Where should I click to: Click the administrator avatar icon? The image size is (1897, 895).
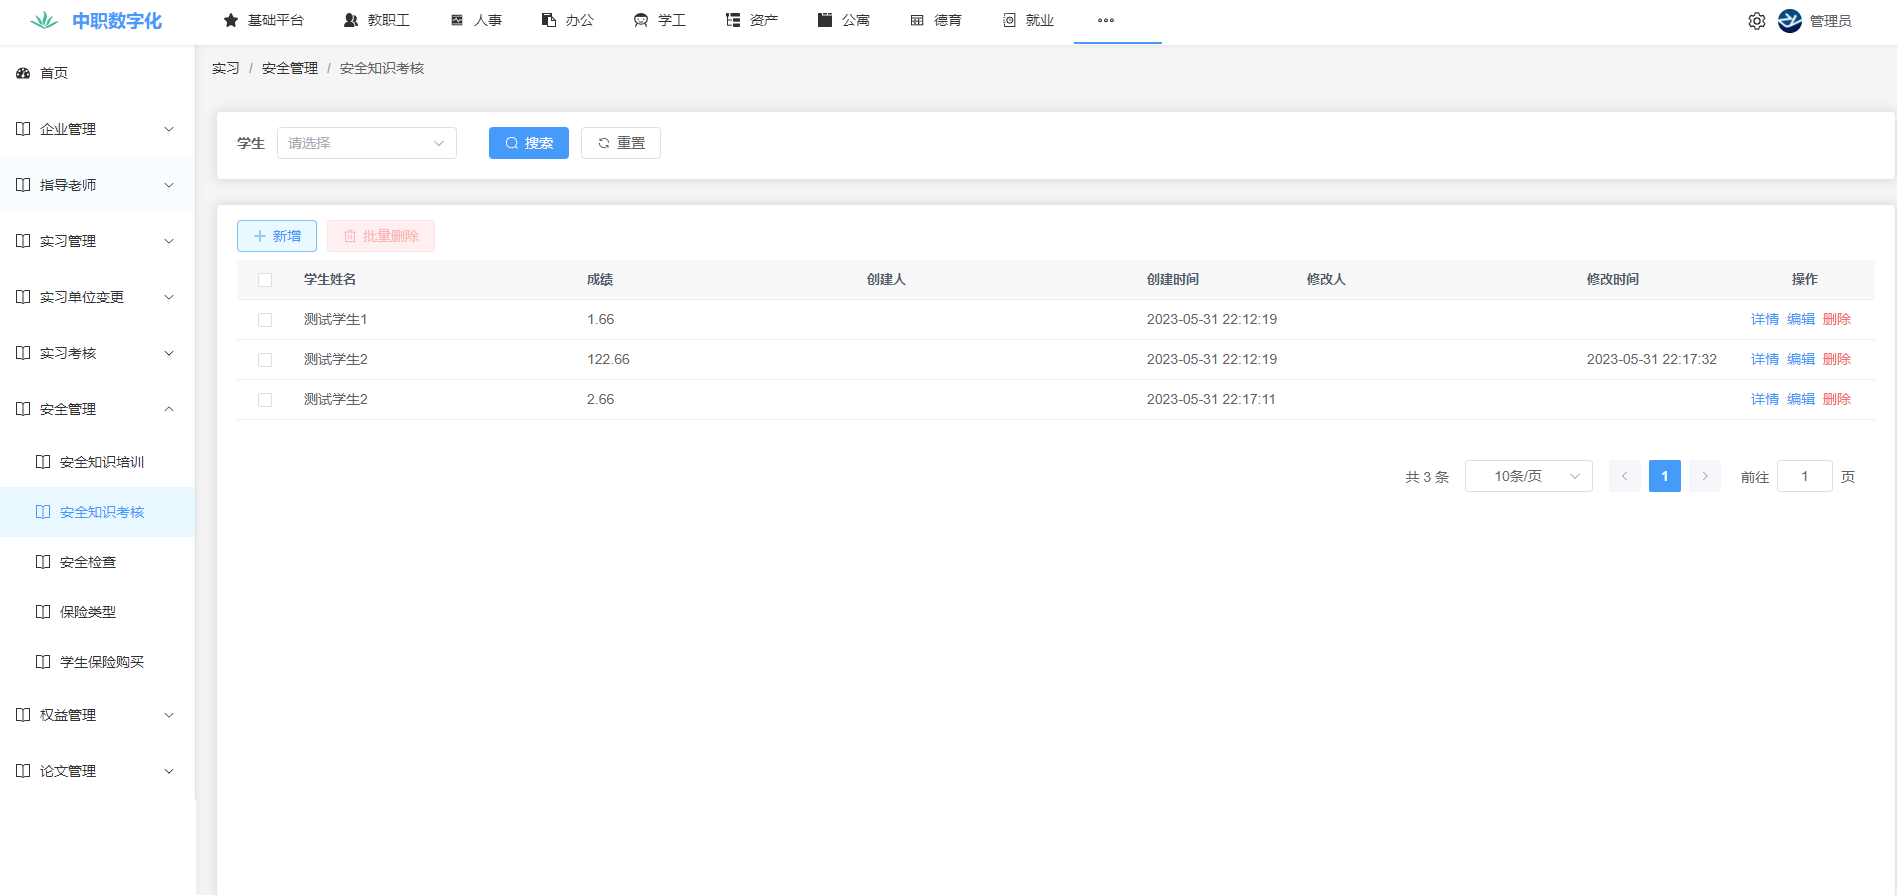(x=1789, y=21)
